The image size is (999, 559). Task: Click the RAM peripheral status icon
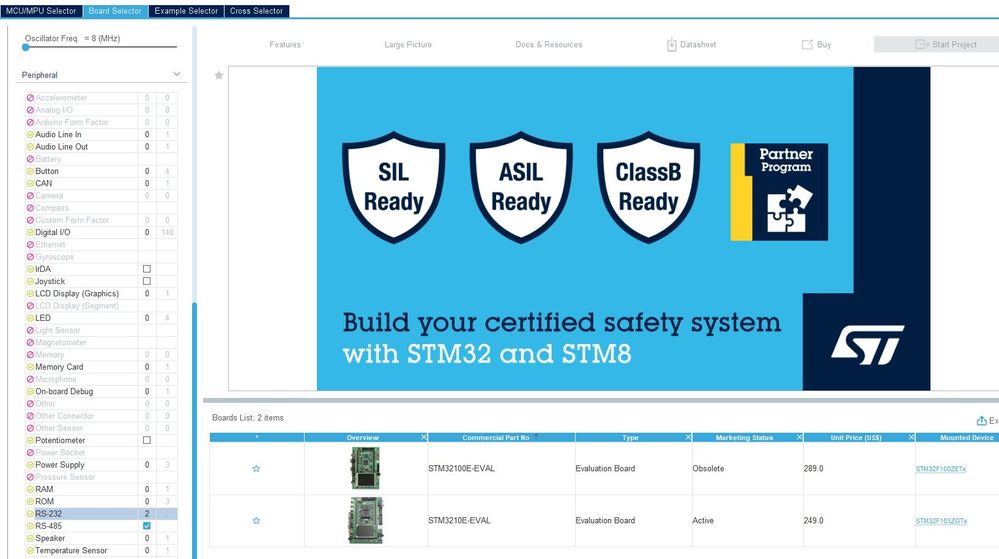pyautogui.click(x=30, y=490)
